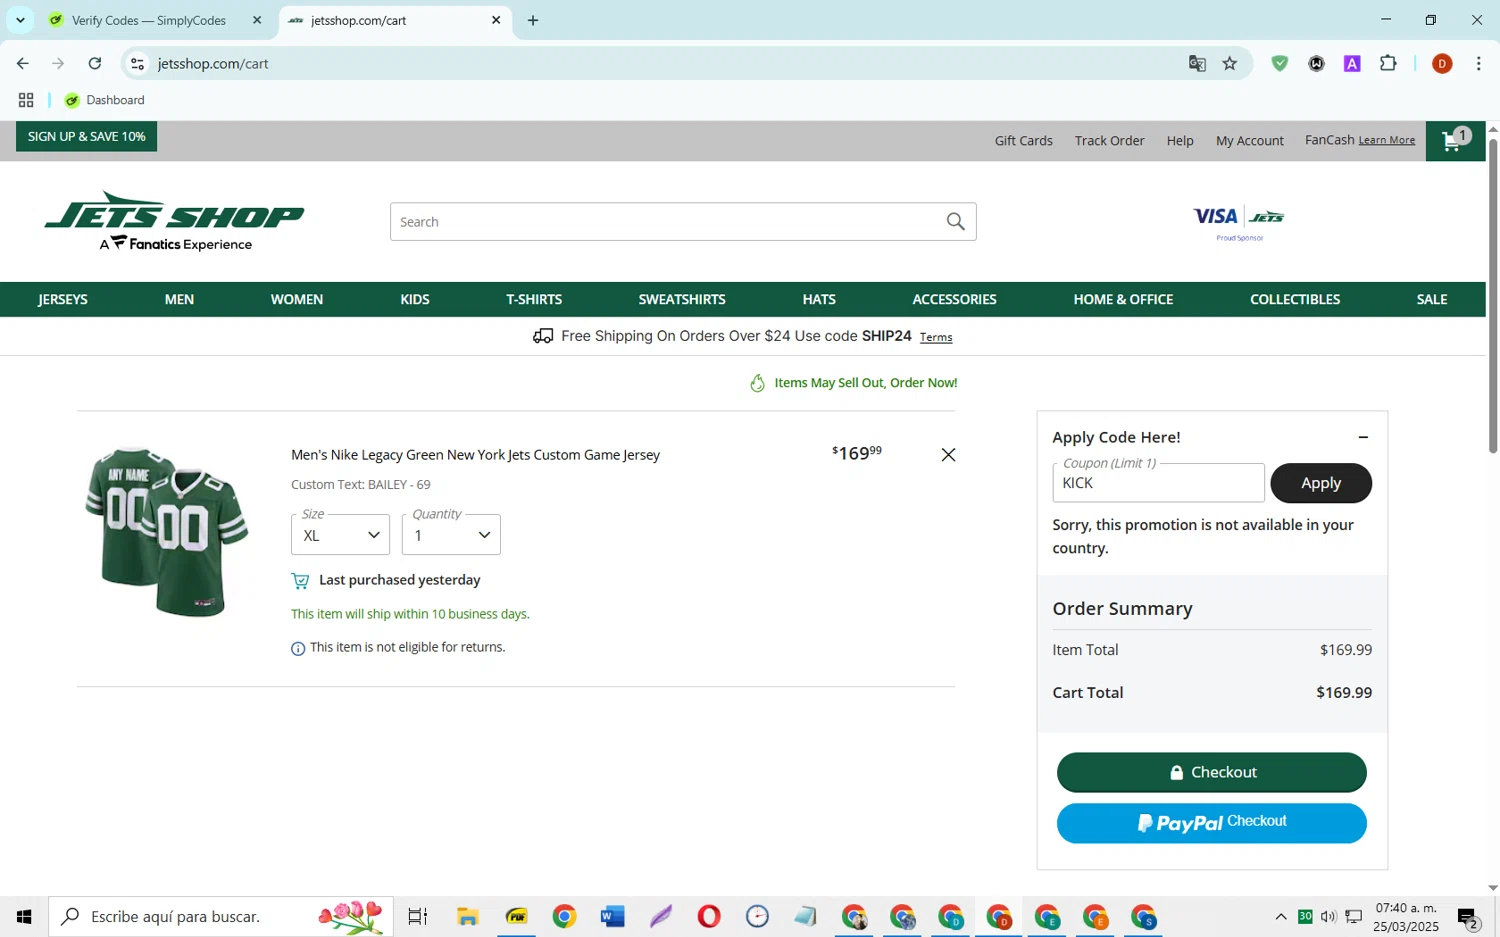Open the SALE menu

click(x=1432, y=299)
